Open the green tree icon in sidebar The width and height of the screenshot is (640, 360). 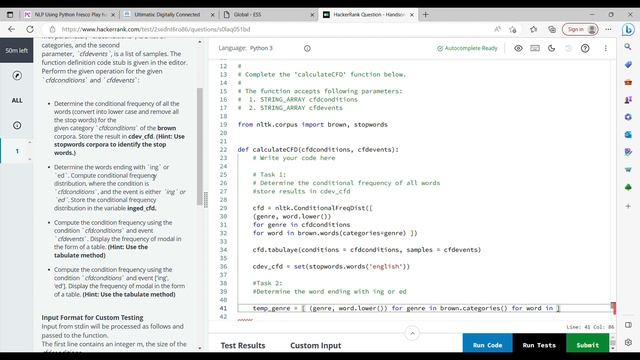628,187
